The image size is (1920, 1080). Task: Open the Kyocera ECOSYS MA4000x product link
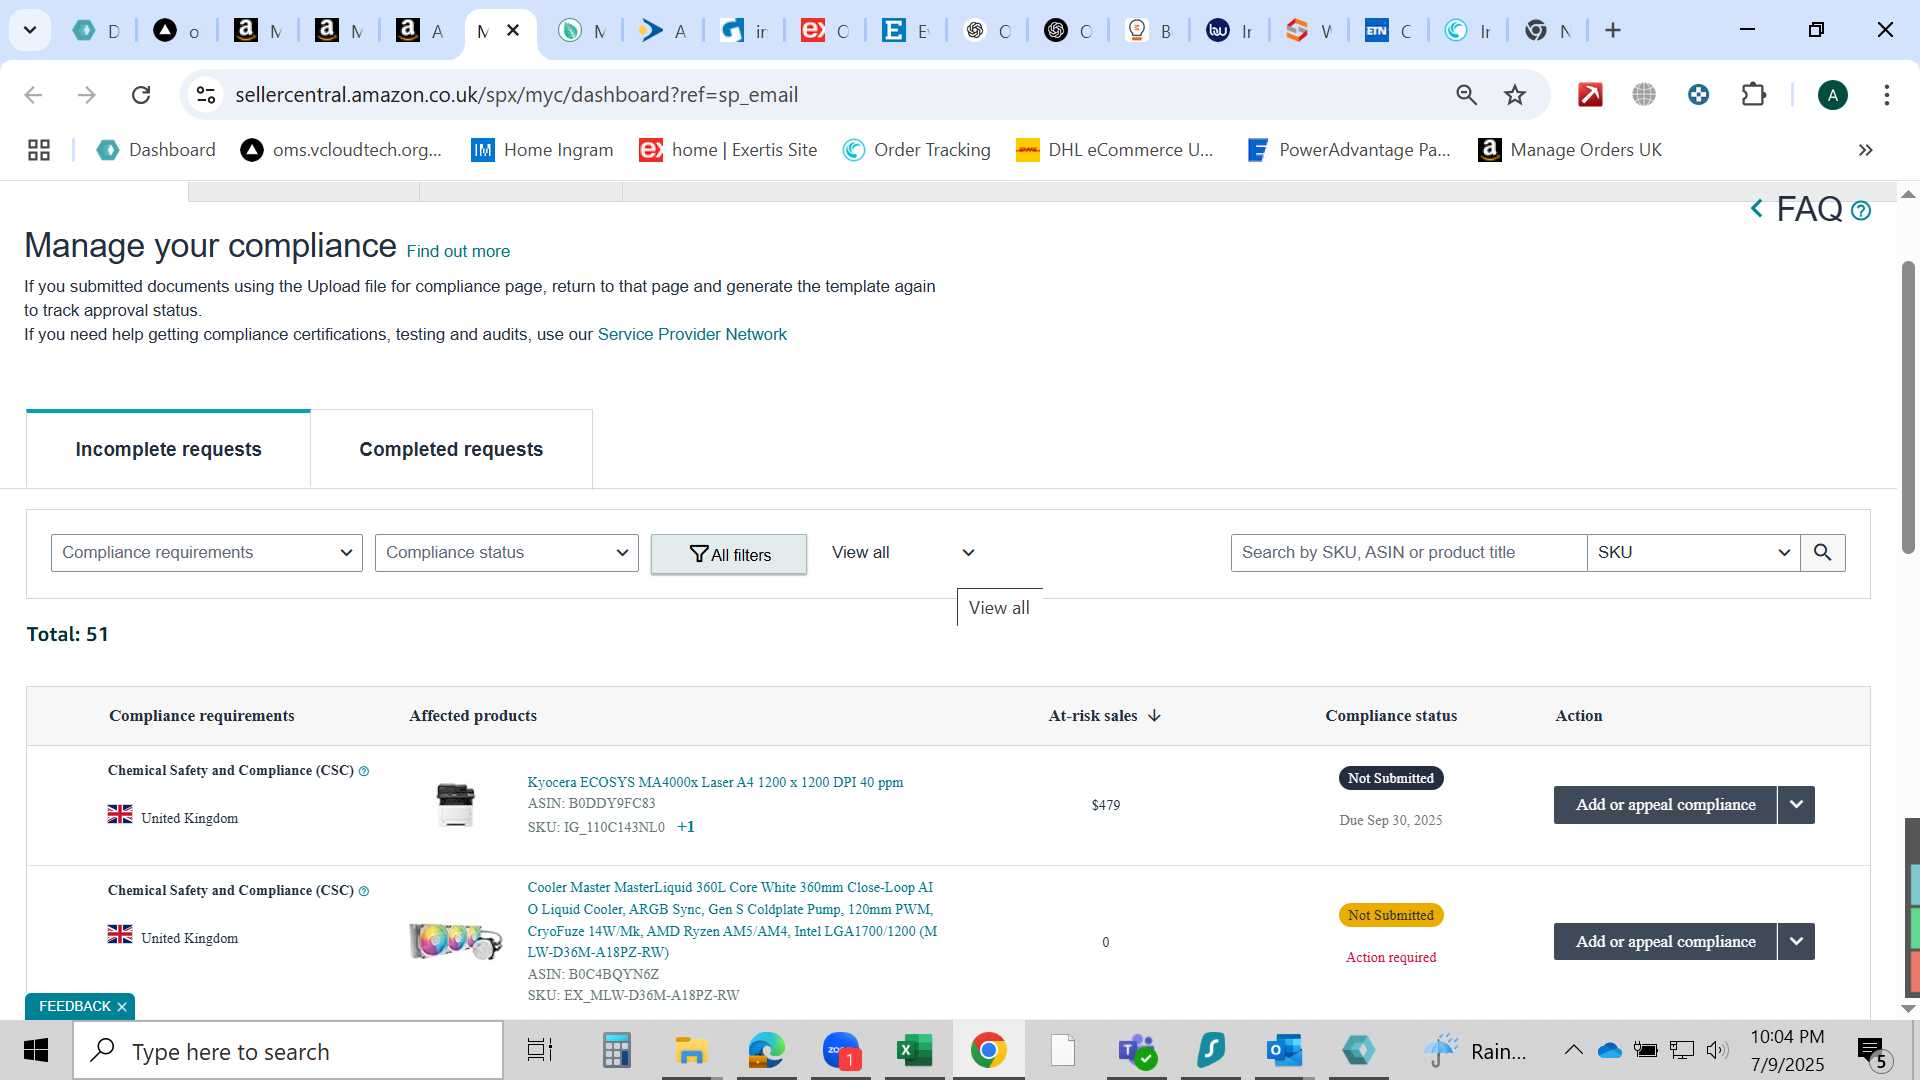(715, 782)
